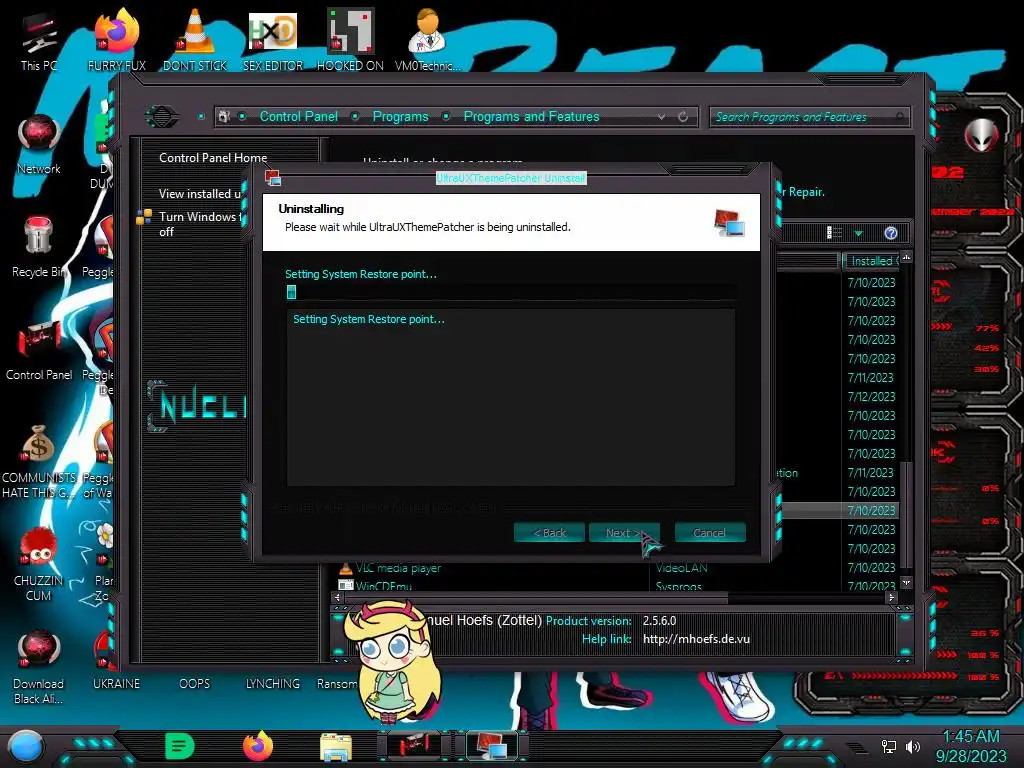Open the FURRY FUX Firefox shortcut

(x=116, y=39)
